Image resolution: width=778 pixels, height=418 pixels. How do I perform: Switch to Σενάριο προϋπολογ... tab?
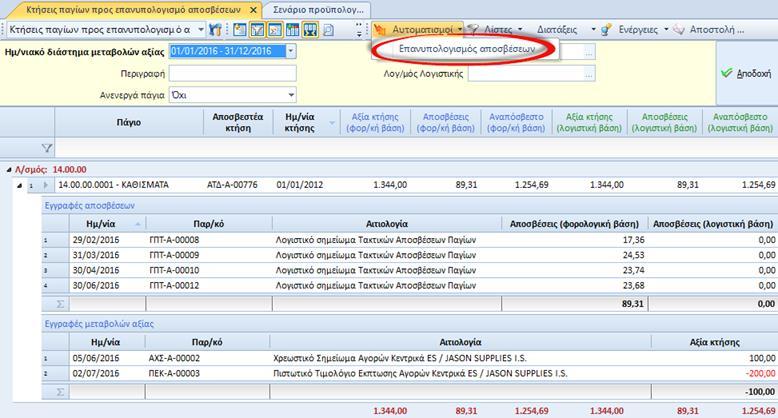tap(318, 9)
